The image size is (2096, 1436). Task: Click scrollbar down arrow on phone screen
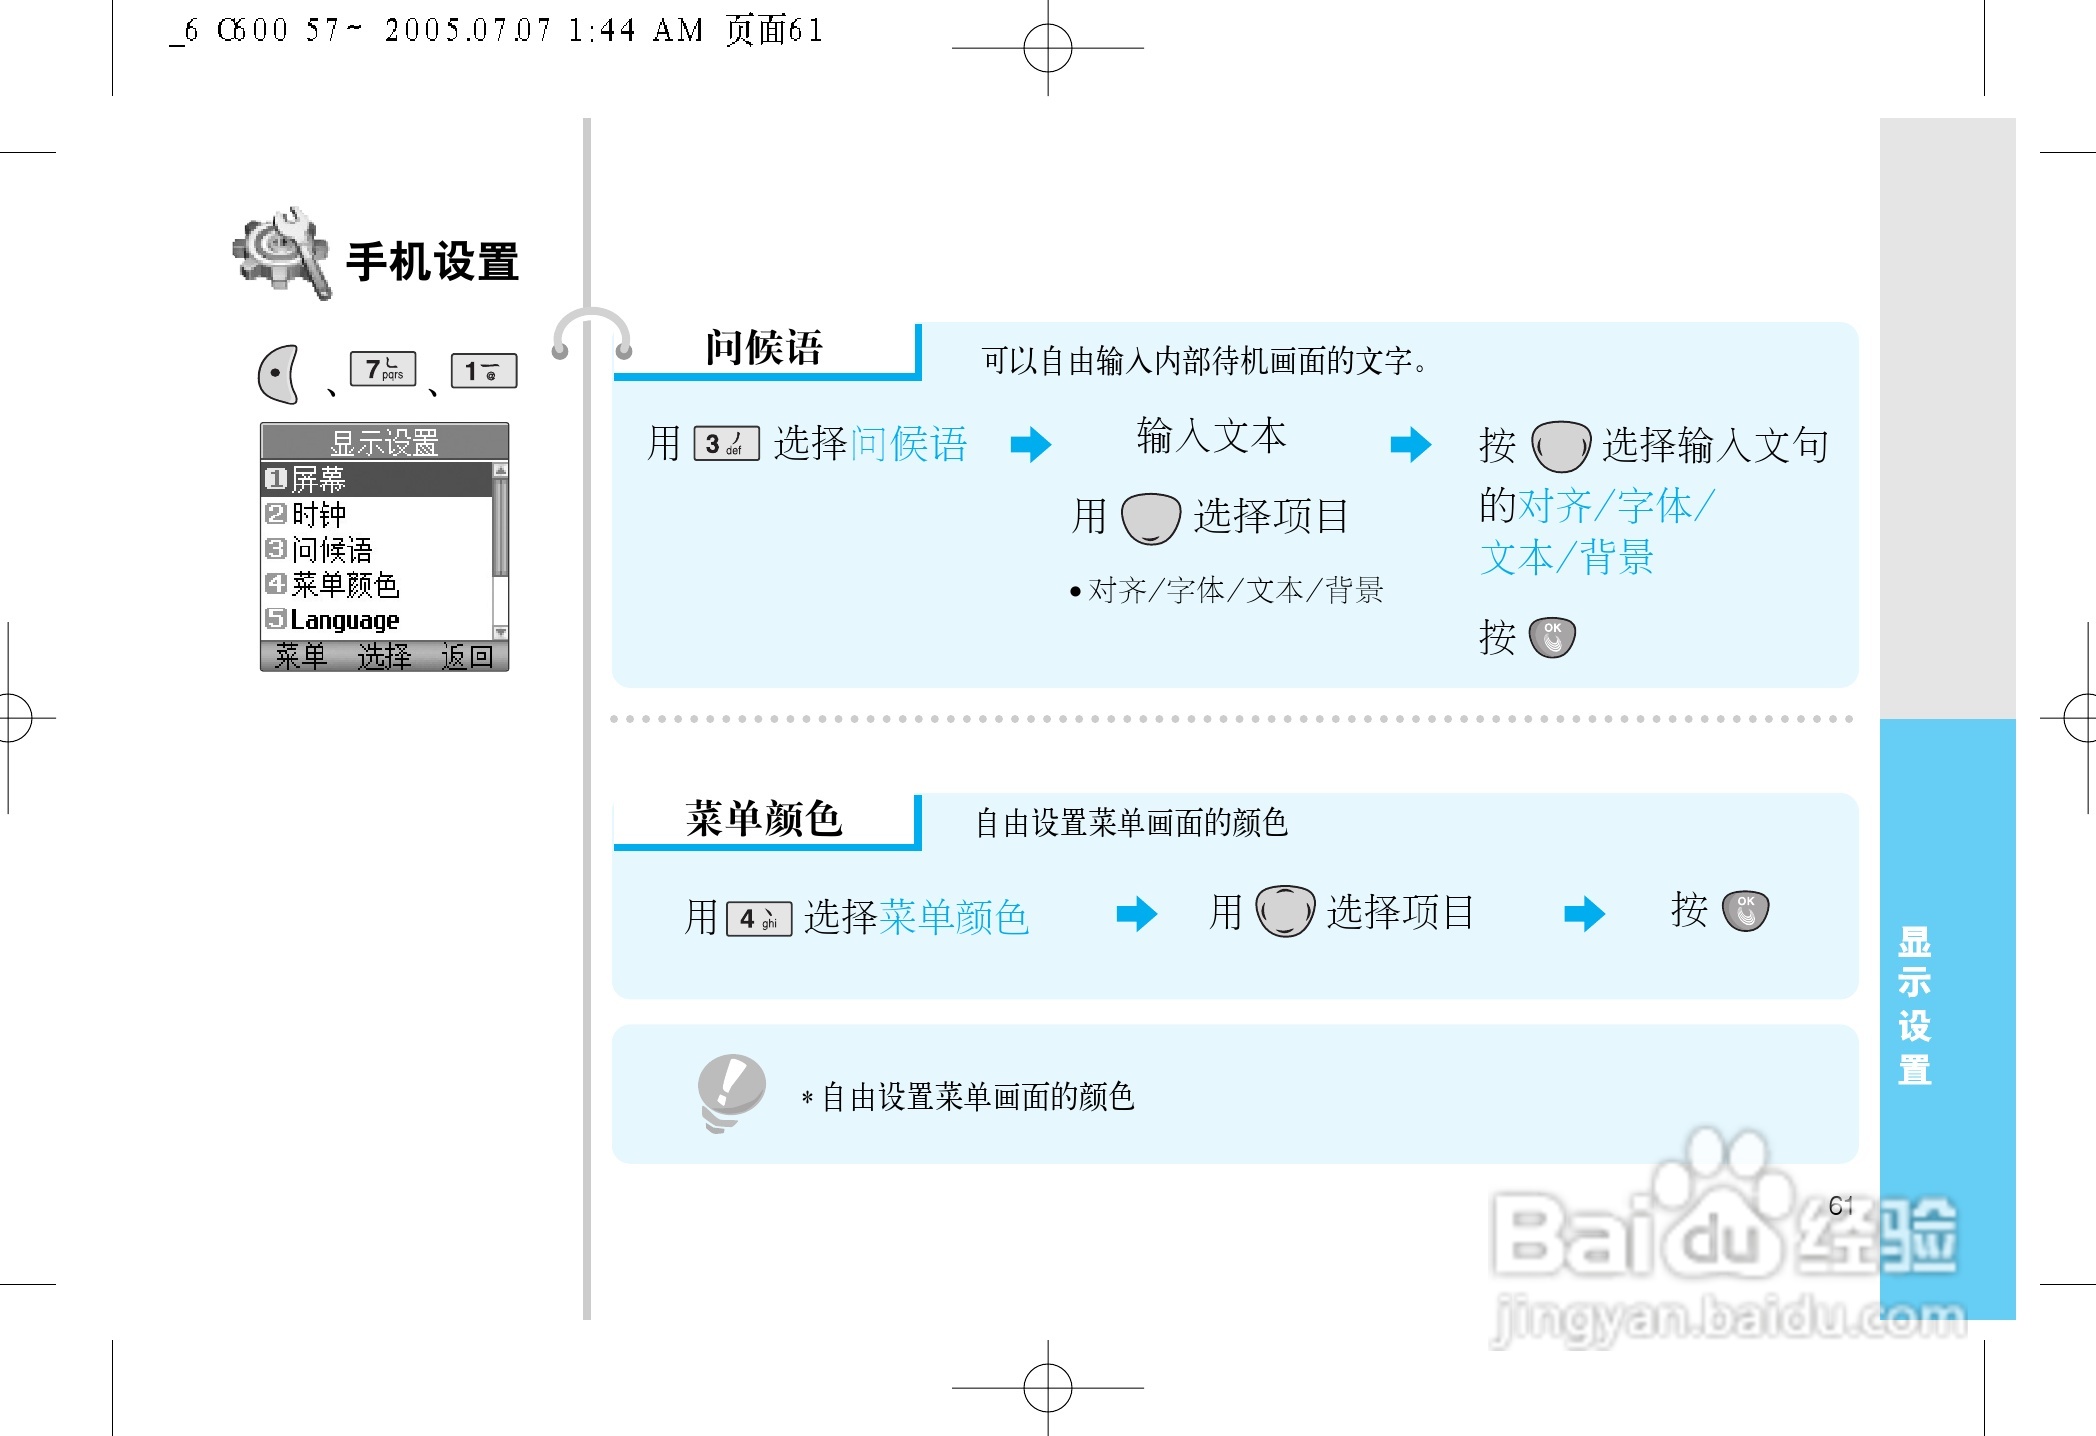tap(501, 632)
